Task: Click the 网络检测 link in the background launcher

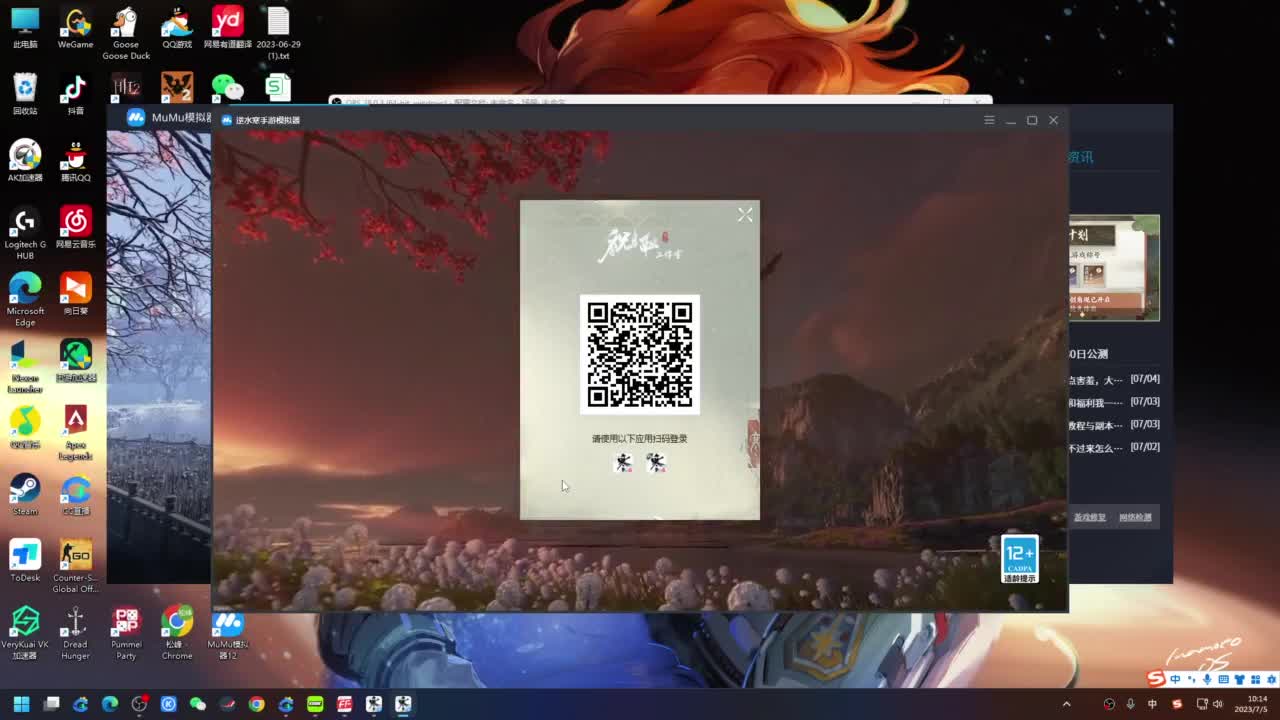Action: pos(1135,517)
